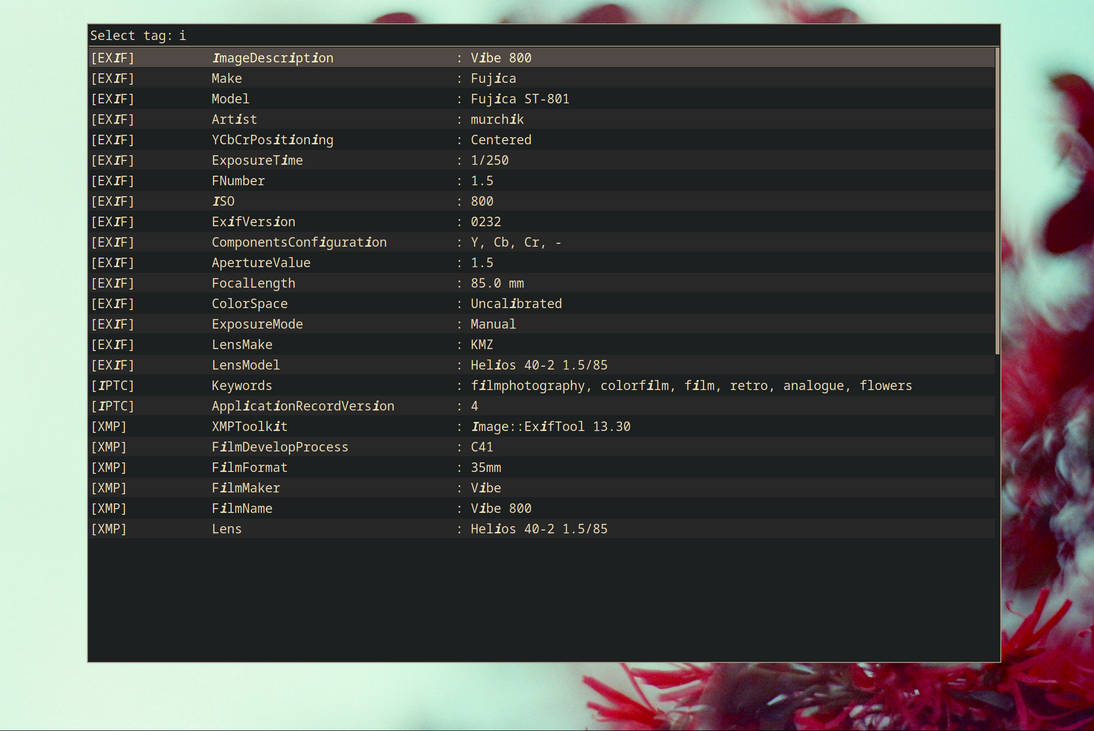Click the value 'Centered'
Screen dimensions: 1094x731
coord(501,140)
